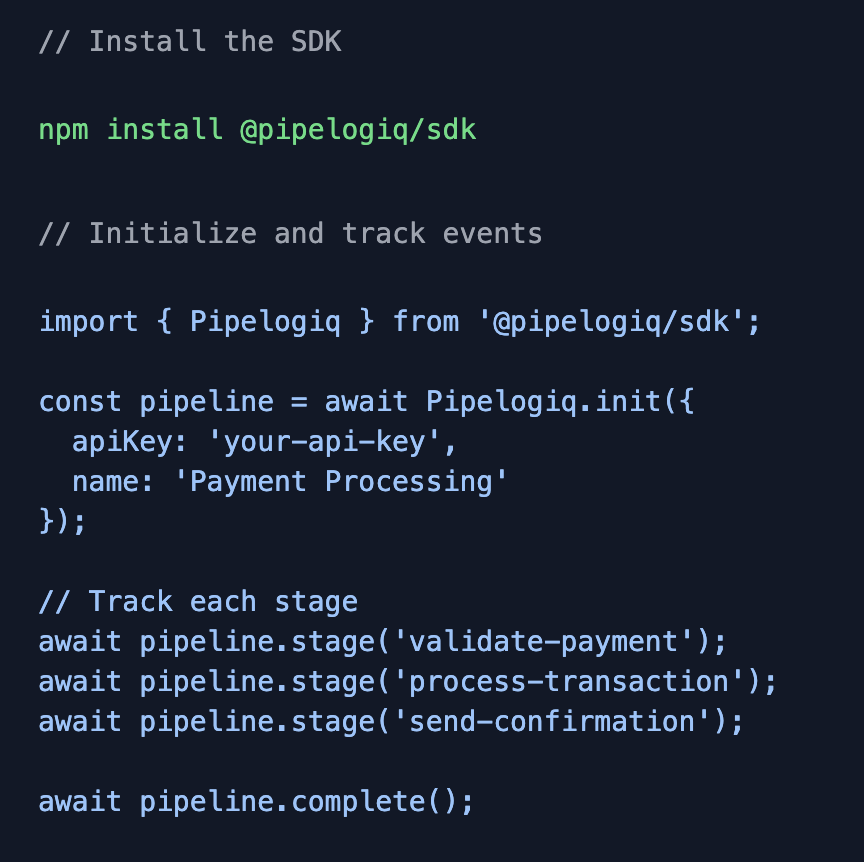This screenshot has height=862, width=864.
Task: Click the name property line
Action: pos(290,482)
